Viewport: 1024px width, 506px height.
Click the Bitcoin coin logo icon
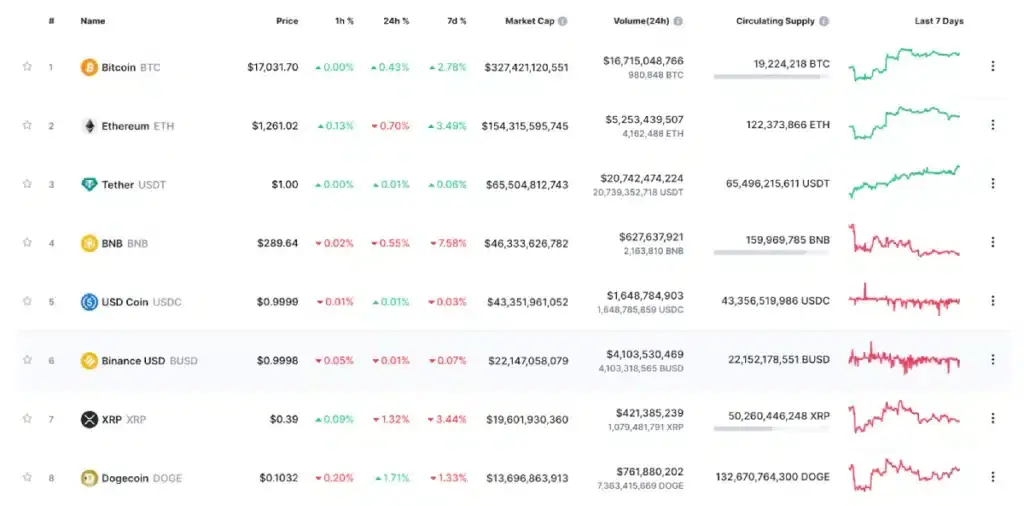coord(89,67)
